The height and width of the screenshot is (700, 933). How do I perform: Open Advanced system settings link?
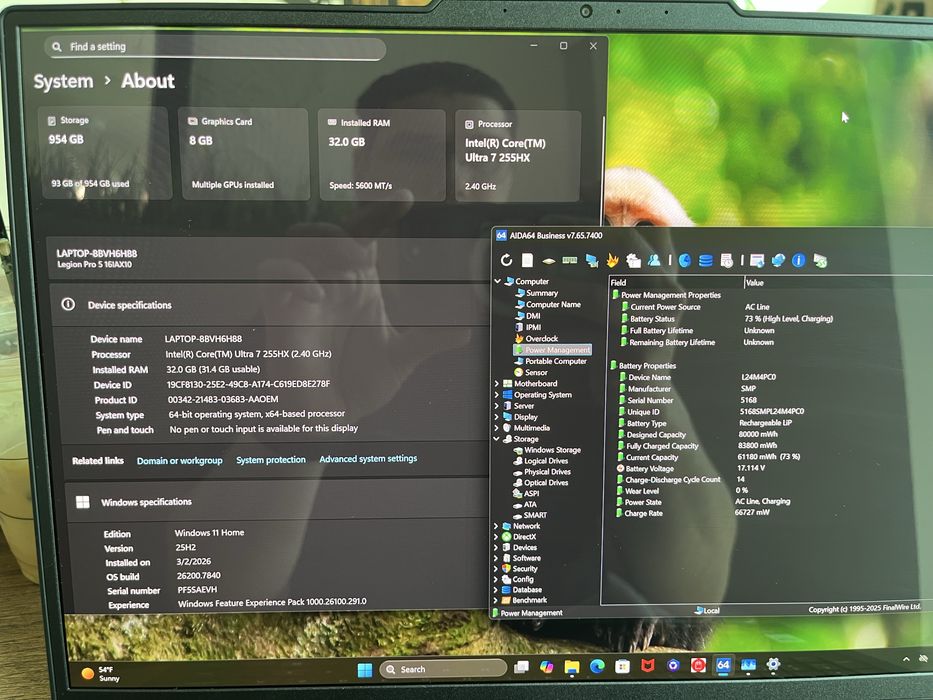coord(368,458)
